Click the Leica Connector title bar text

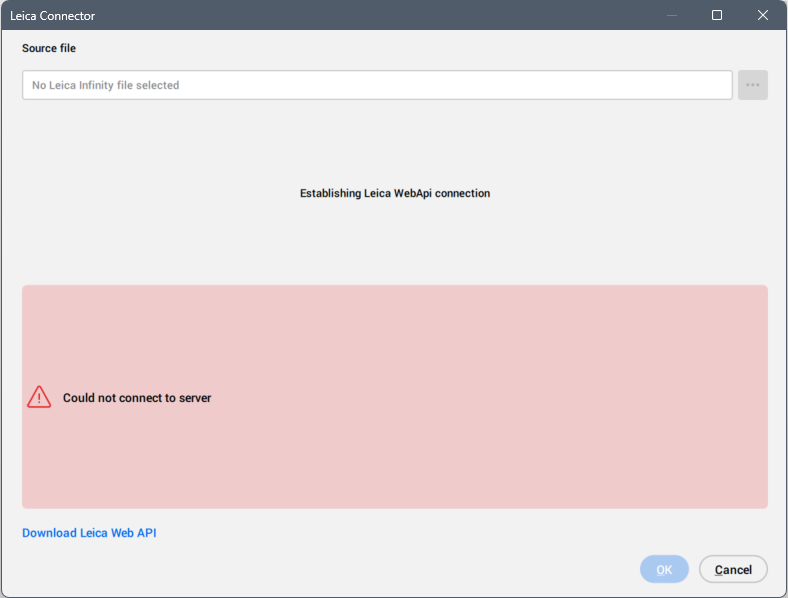53,16
